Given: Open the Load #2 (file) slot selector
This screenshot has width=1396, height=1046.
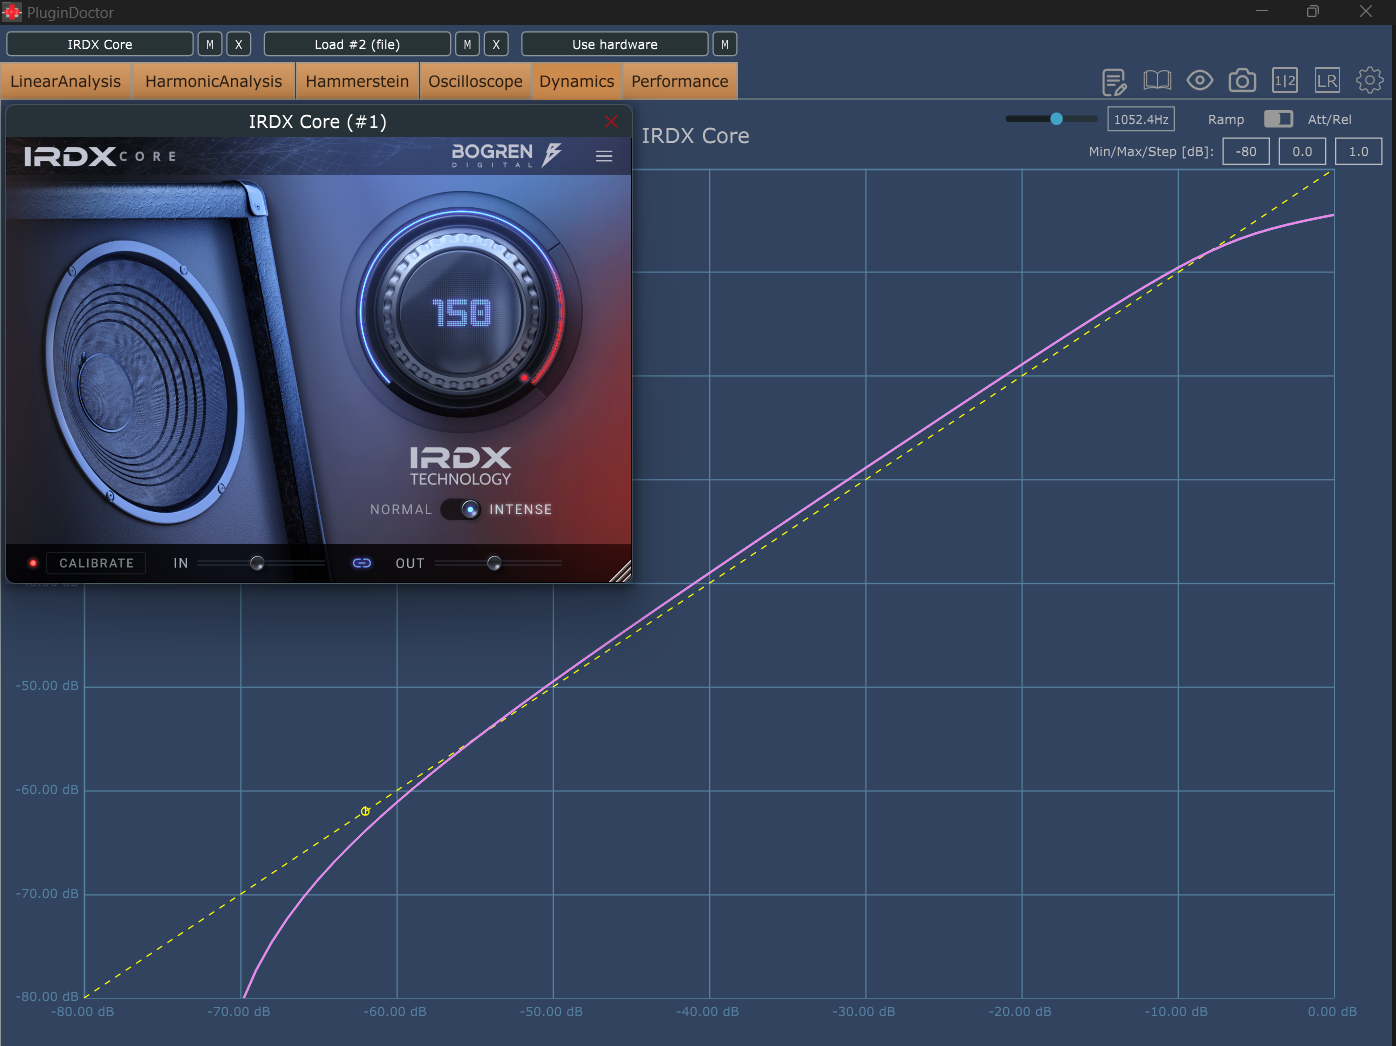Looking at the screenshot, I should [x=357, y=44].
